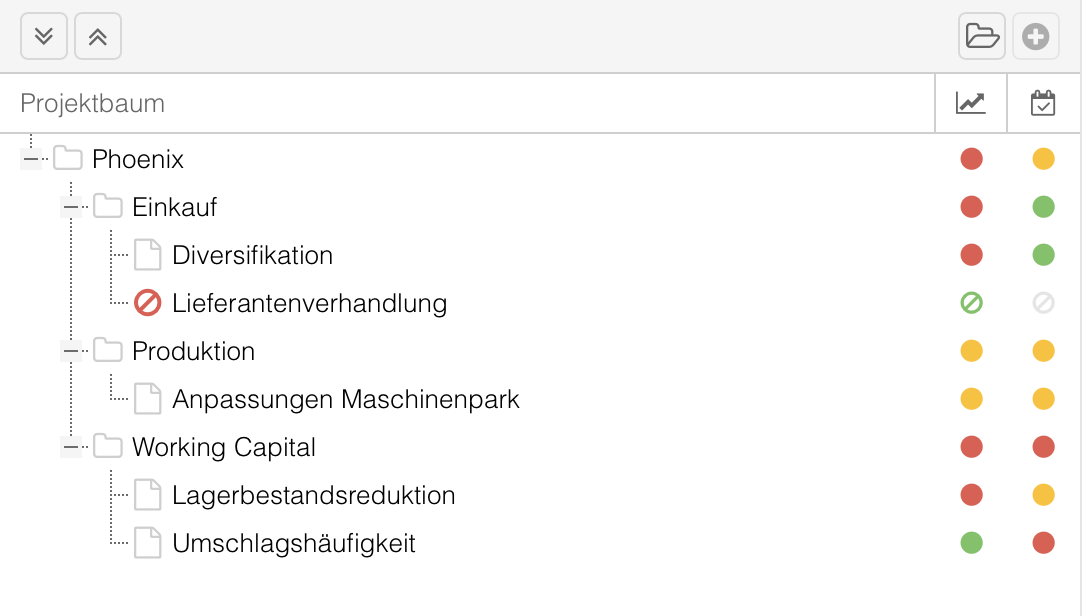
Task: Open the Lagerbestandsreduktion entry
Action: 313,495
